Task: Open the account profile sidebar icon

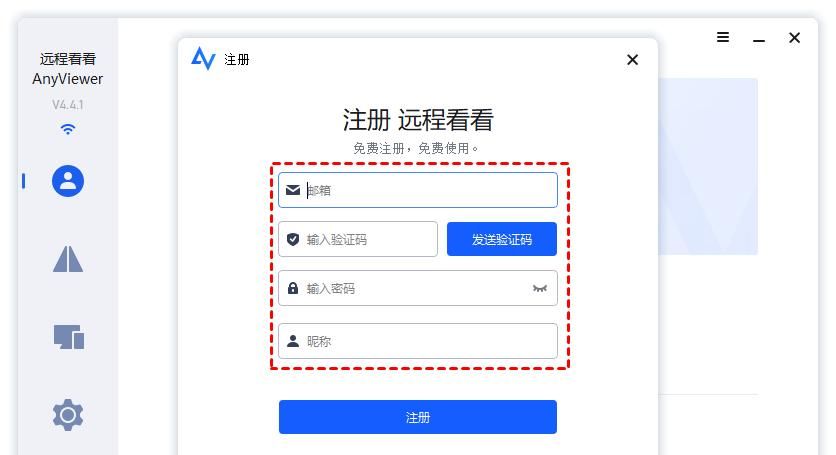Action: [68, 181]
